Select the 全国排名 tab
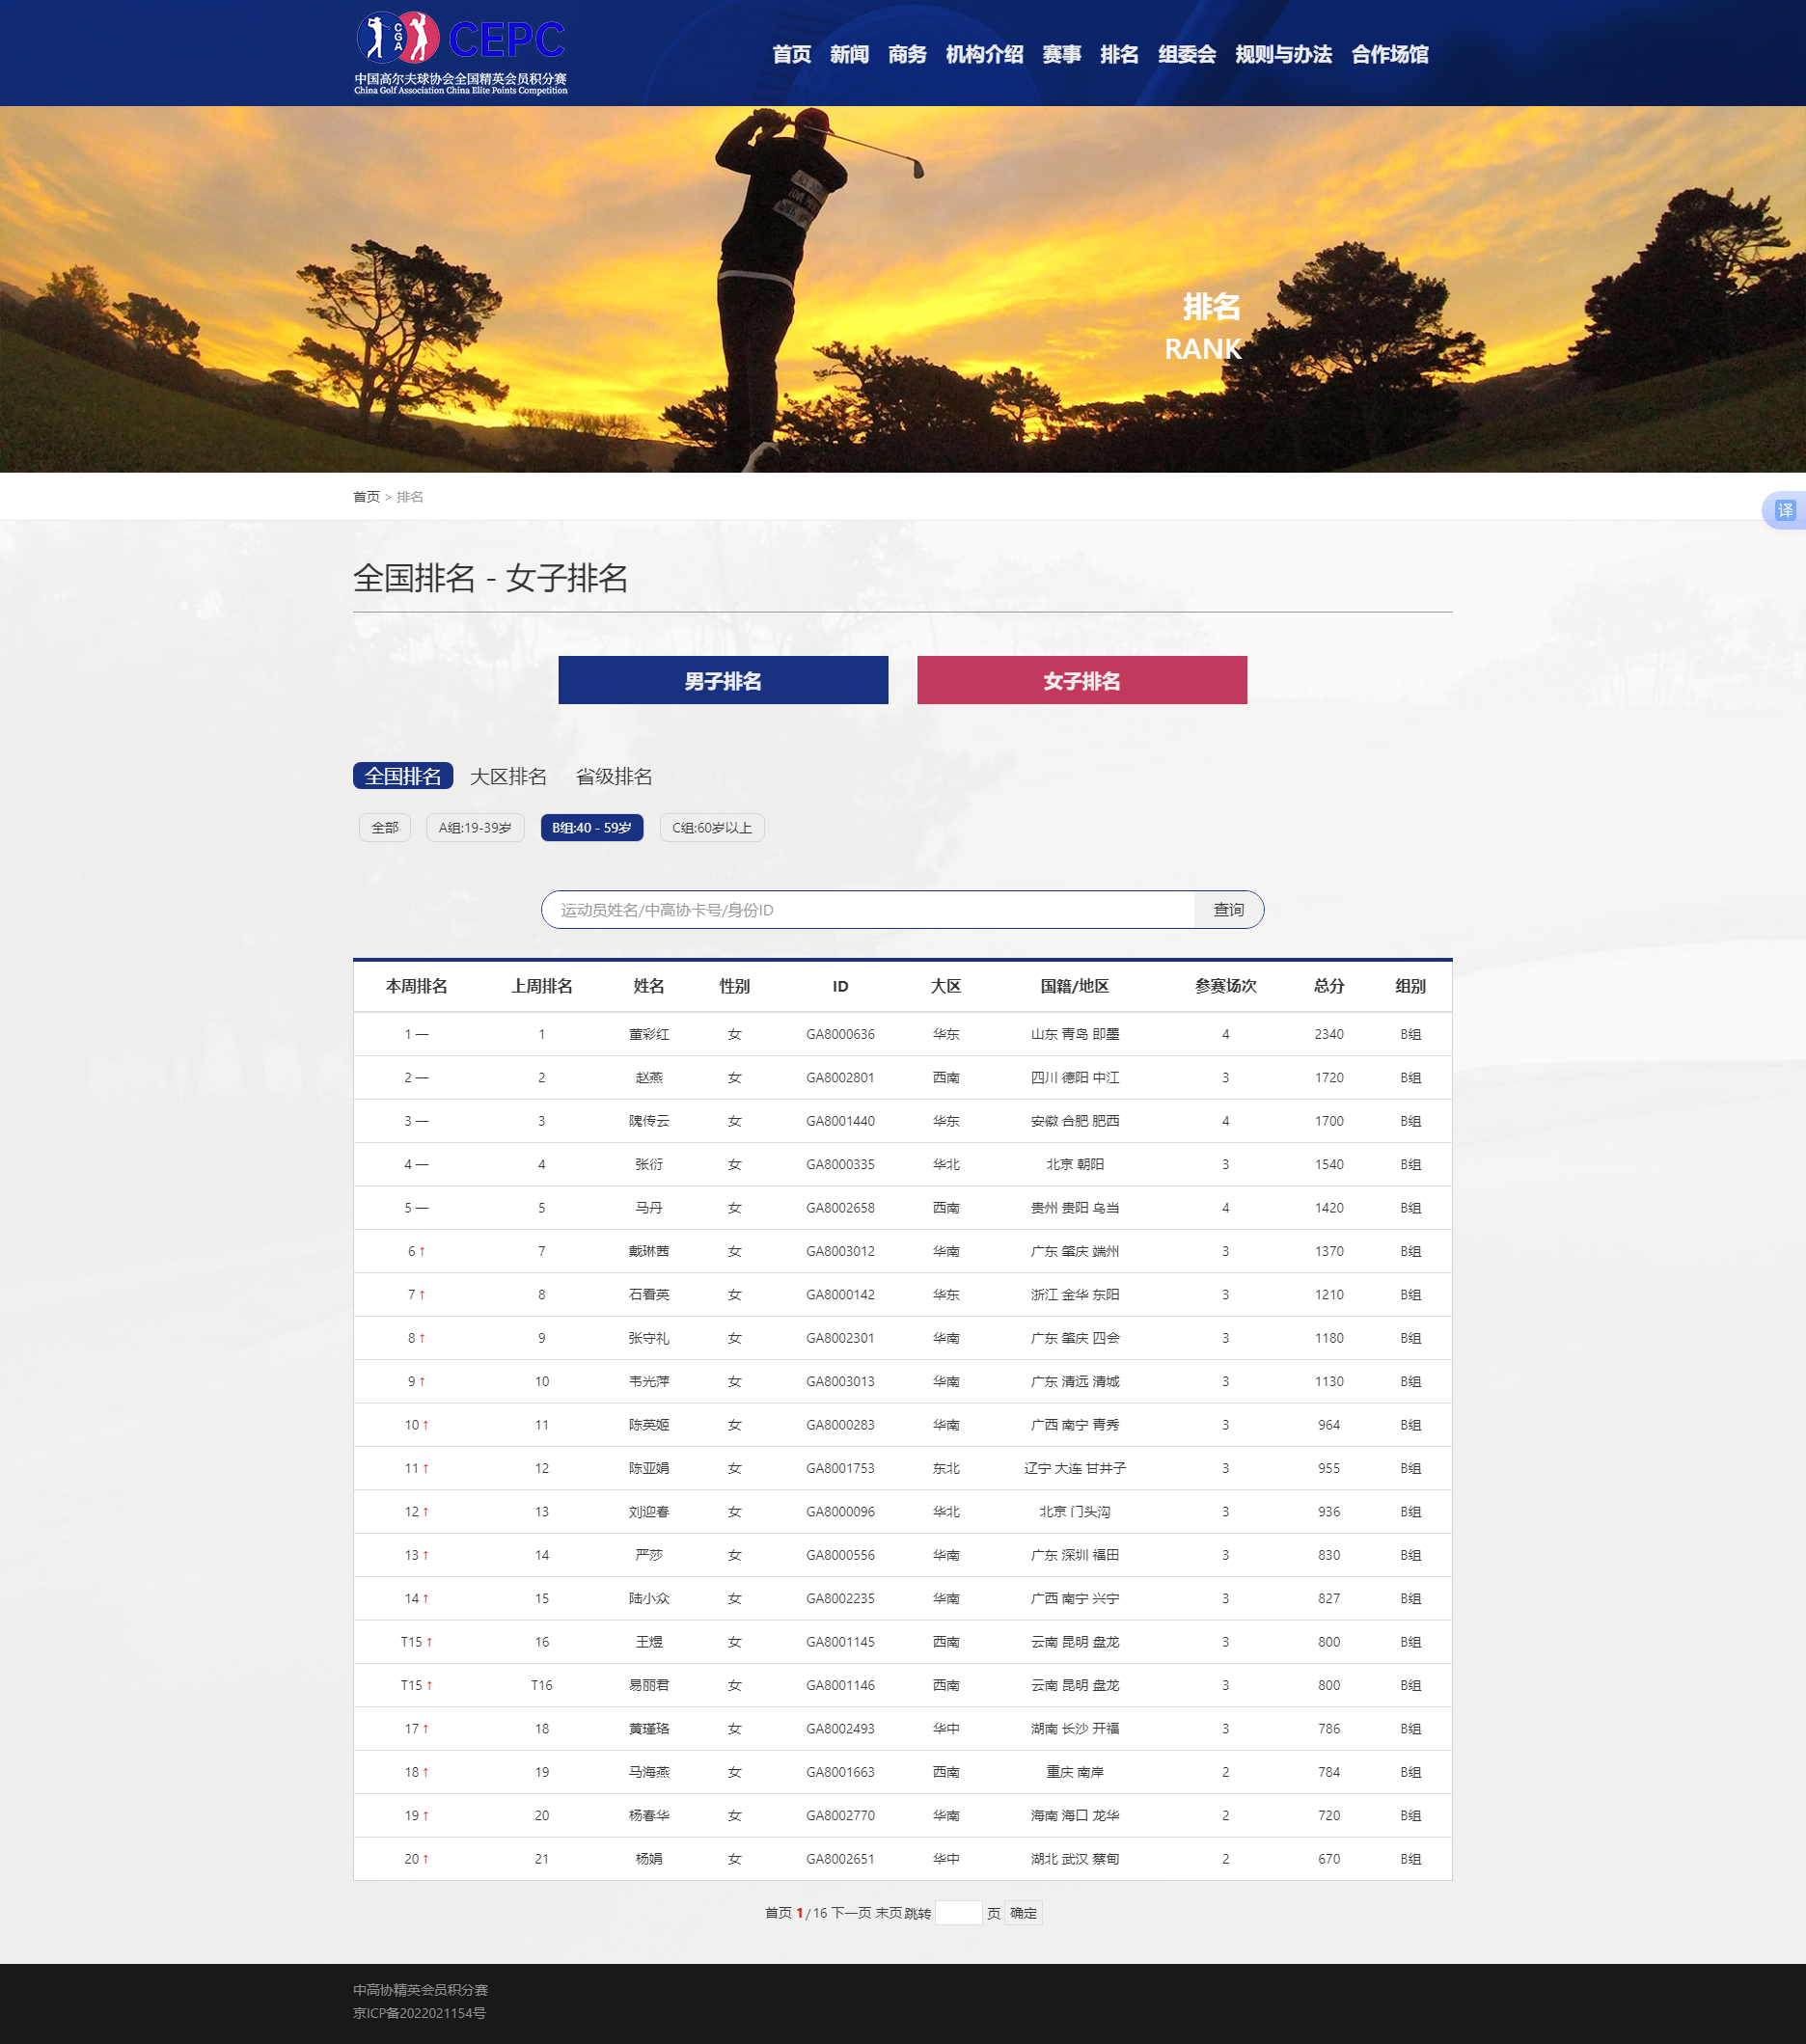The height and width of the screenshot is (2044, 1806). (402, 777)
